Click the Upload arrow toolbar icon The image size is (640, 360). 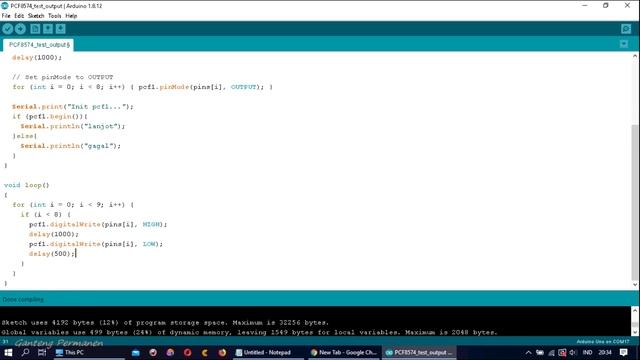pos(20,29)
